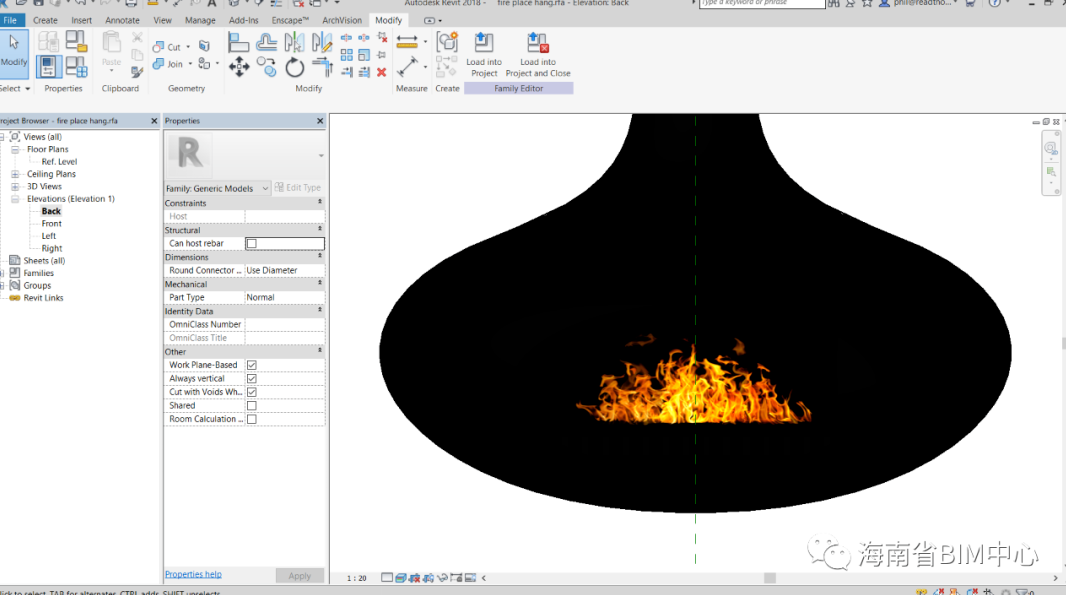Expand the Ceiling Plans tree node
The image size is (1066, 595).
(16, 174)
